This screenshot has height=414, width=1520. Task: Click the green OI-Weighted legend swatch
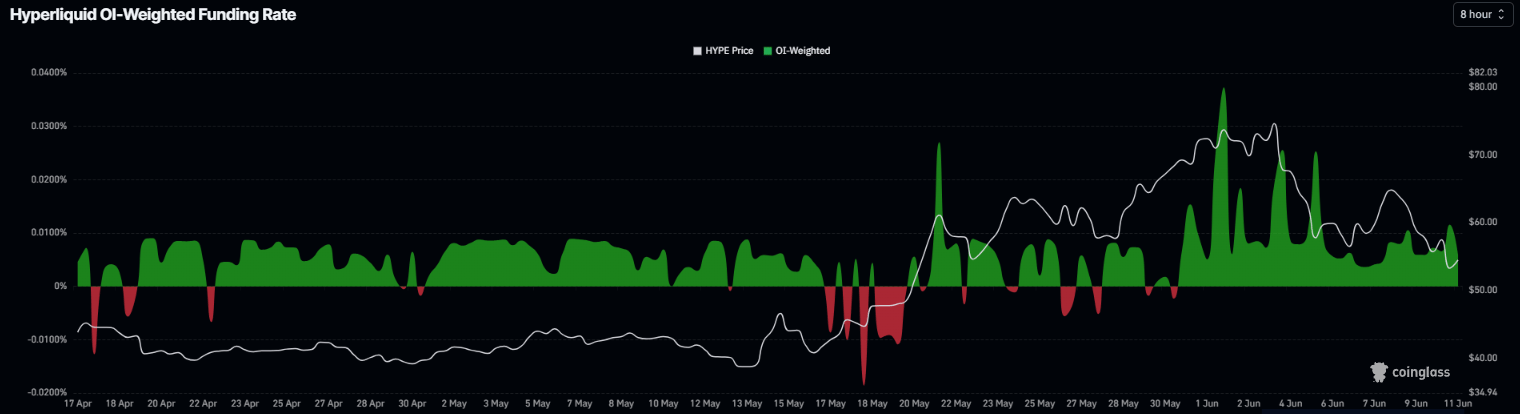pos(768,50)
